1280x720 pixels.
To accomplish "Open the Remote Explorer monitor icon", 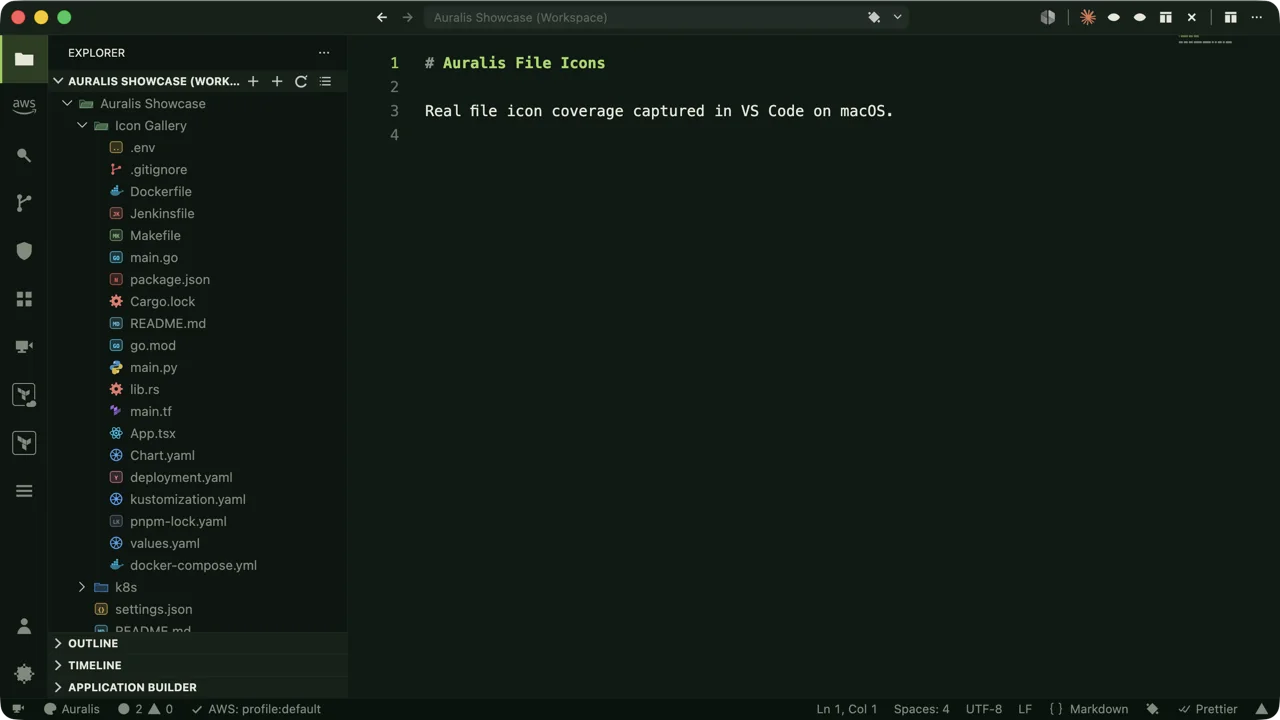I will coord(24,347).
